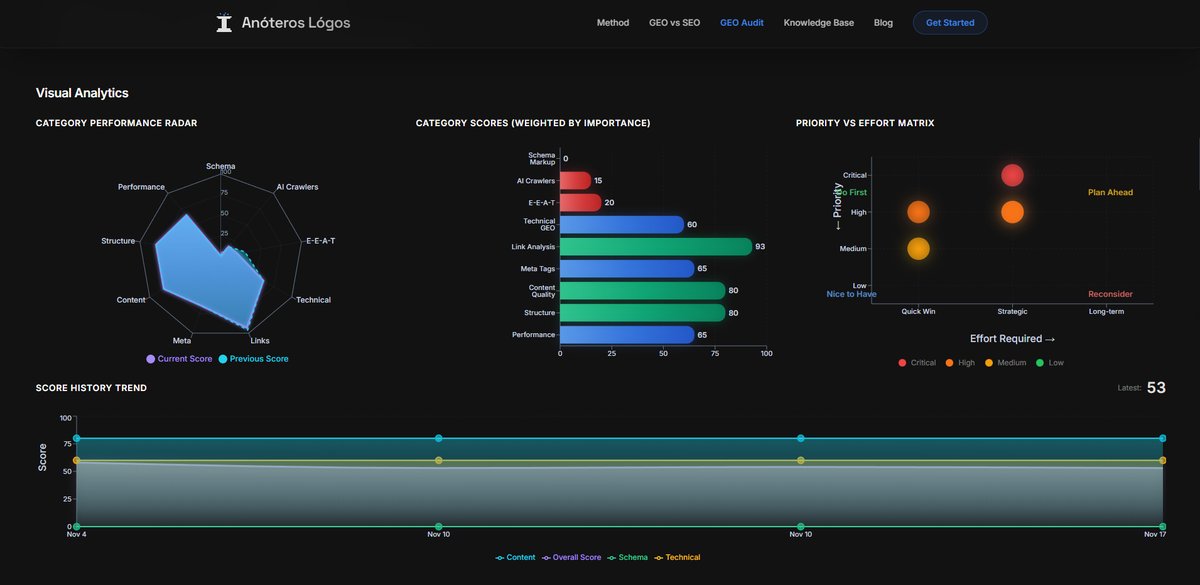Viewport: 1200px width, 585px height.
Task: Click the Schema axis label on radar
Action: [x=221, y=166]
